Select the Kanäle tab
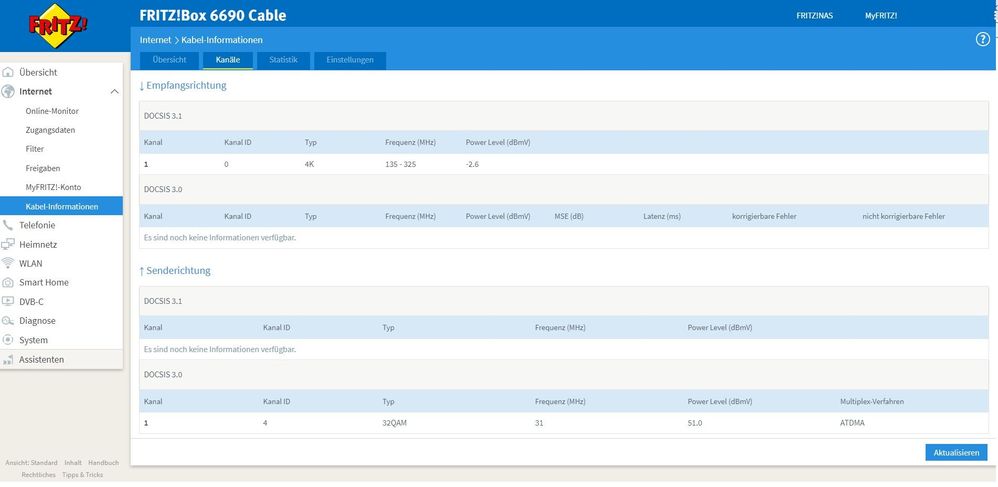 pyautogui.click(x=228, y=60)
